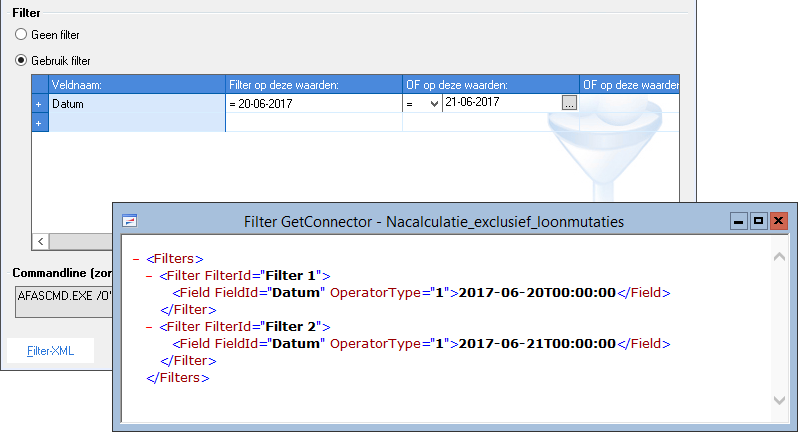Expand the Datum row plus icon
The image size is (798, 432).
(x=39, y=104)
